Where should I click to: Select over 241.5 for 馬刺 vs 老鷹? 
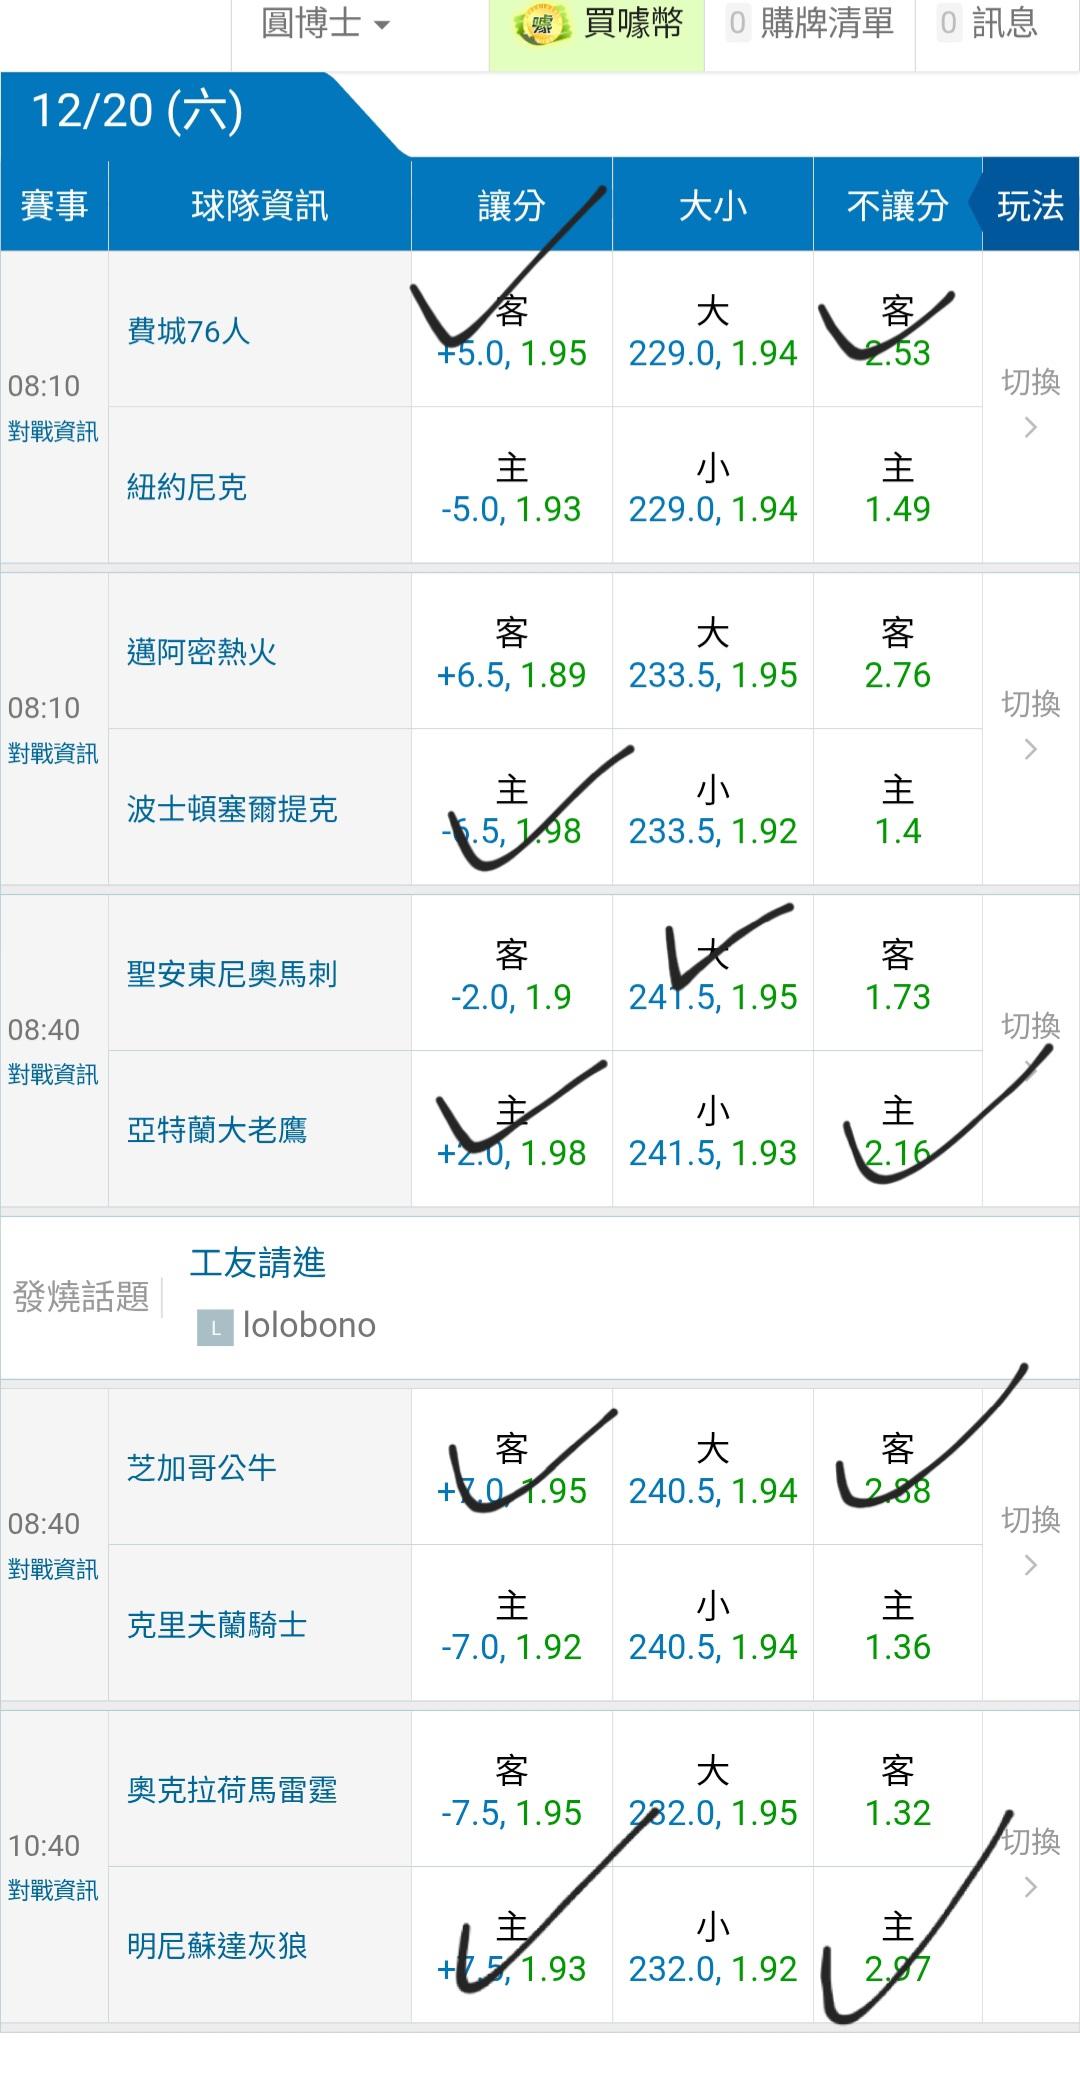tap(712, 976)
